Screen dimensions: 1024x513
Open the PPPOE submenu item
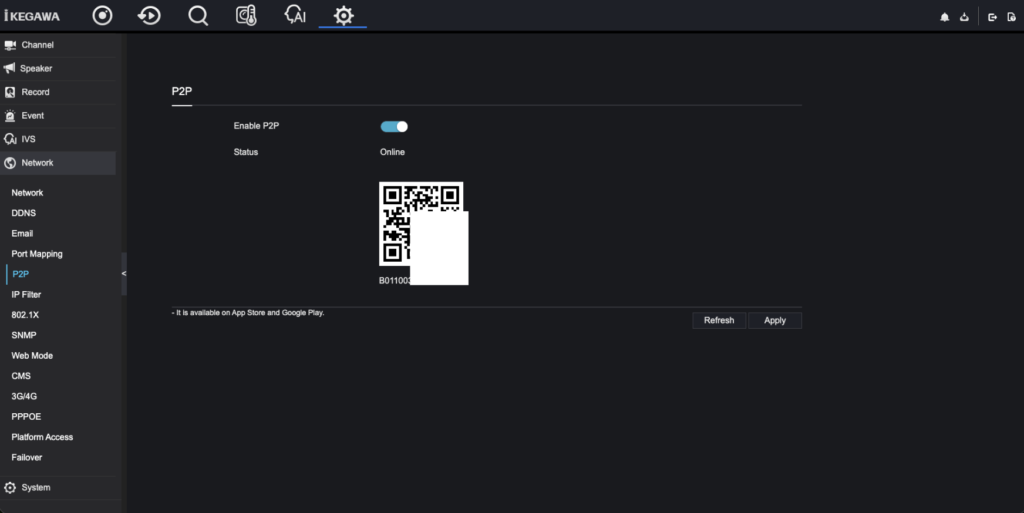(x=26, y=416)
